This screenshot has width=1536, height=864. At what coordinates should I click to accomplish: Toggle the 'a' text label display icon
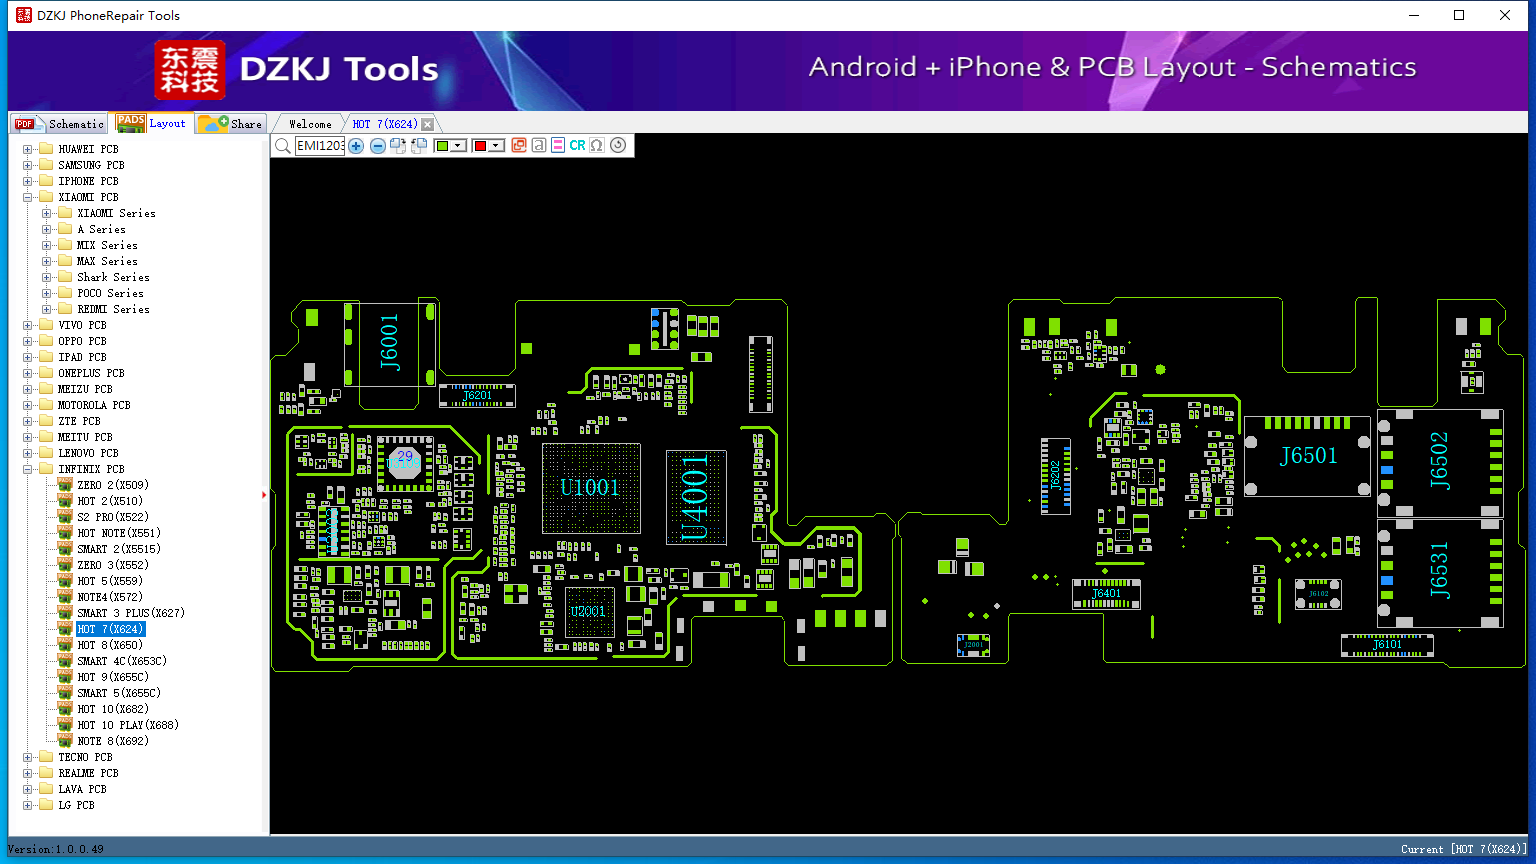pyautogui.click(x=539, y=146)
